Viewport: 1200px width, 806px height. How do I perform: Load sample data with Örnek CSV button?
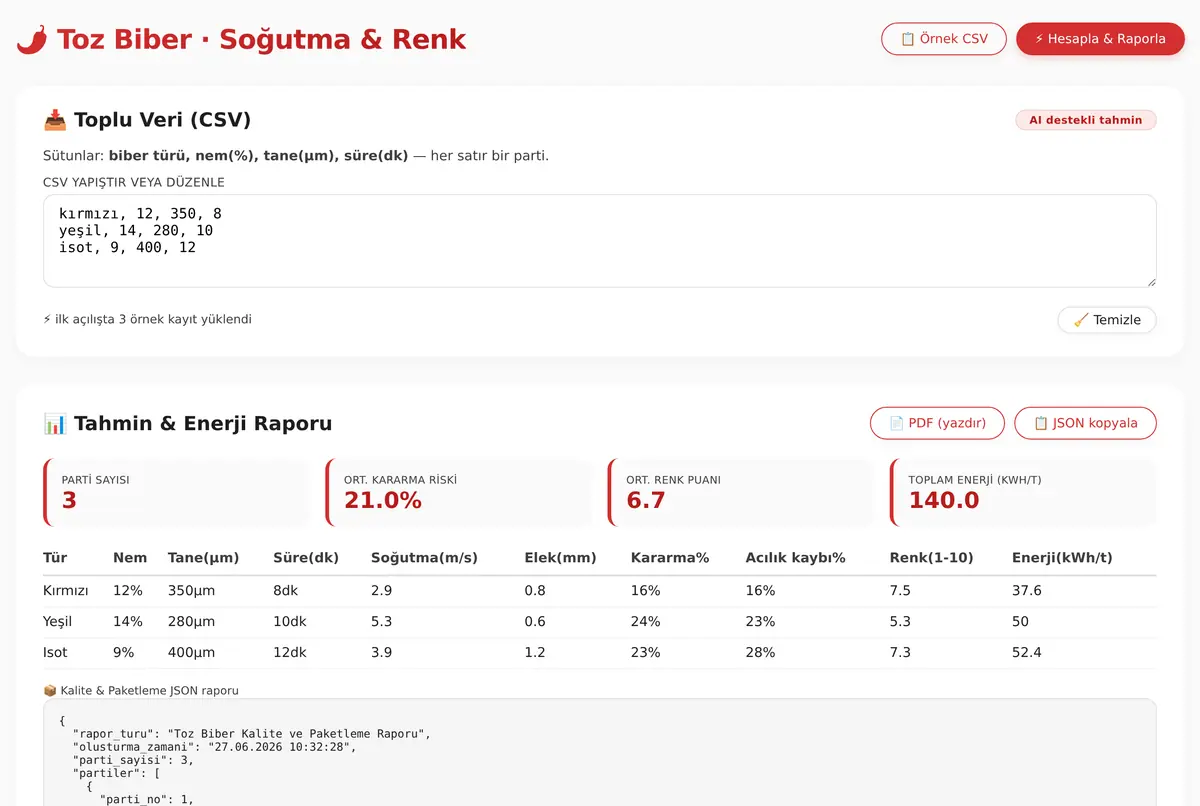tap(944, 39)
